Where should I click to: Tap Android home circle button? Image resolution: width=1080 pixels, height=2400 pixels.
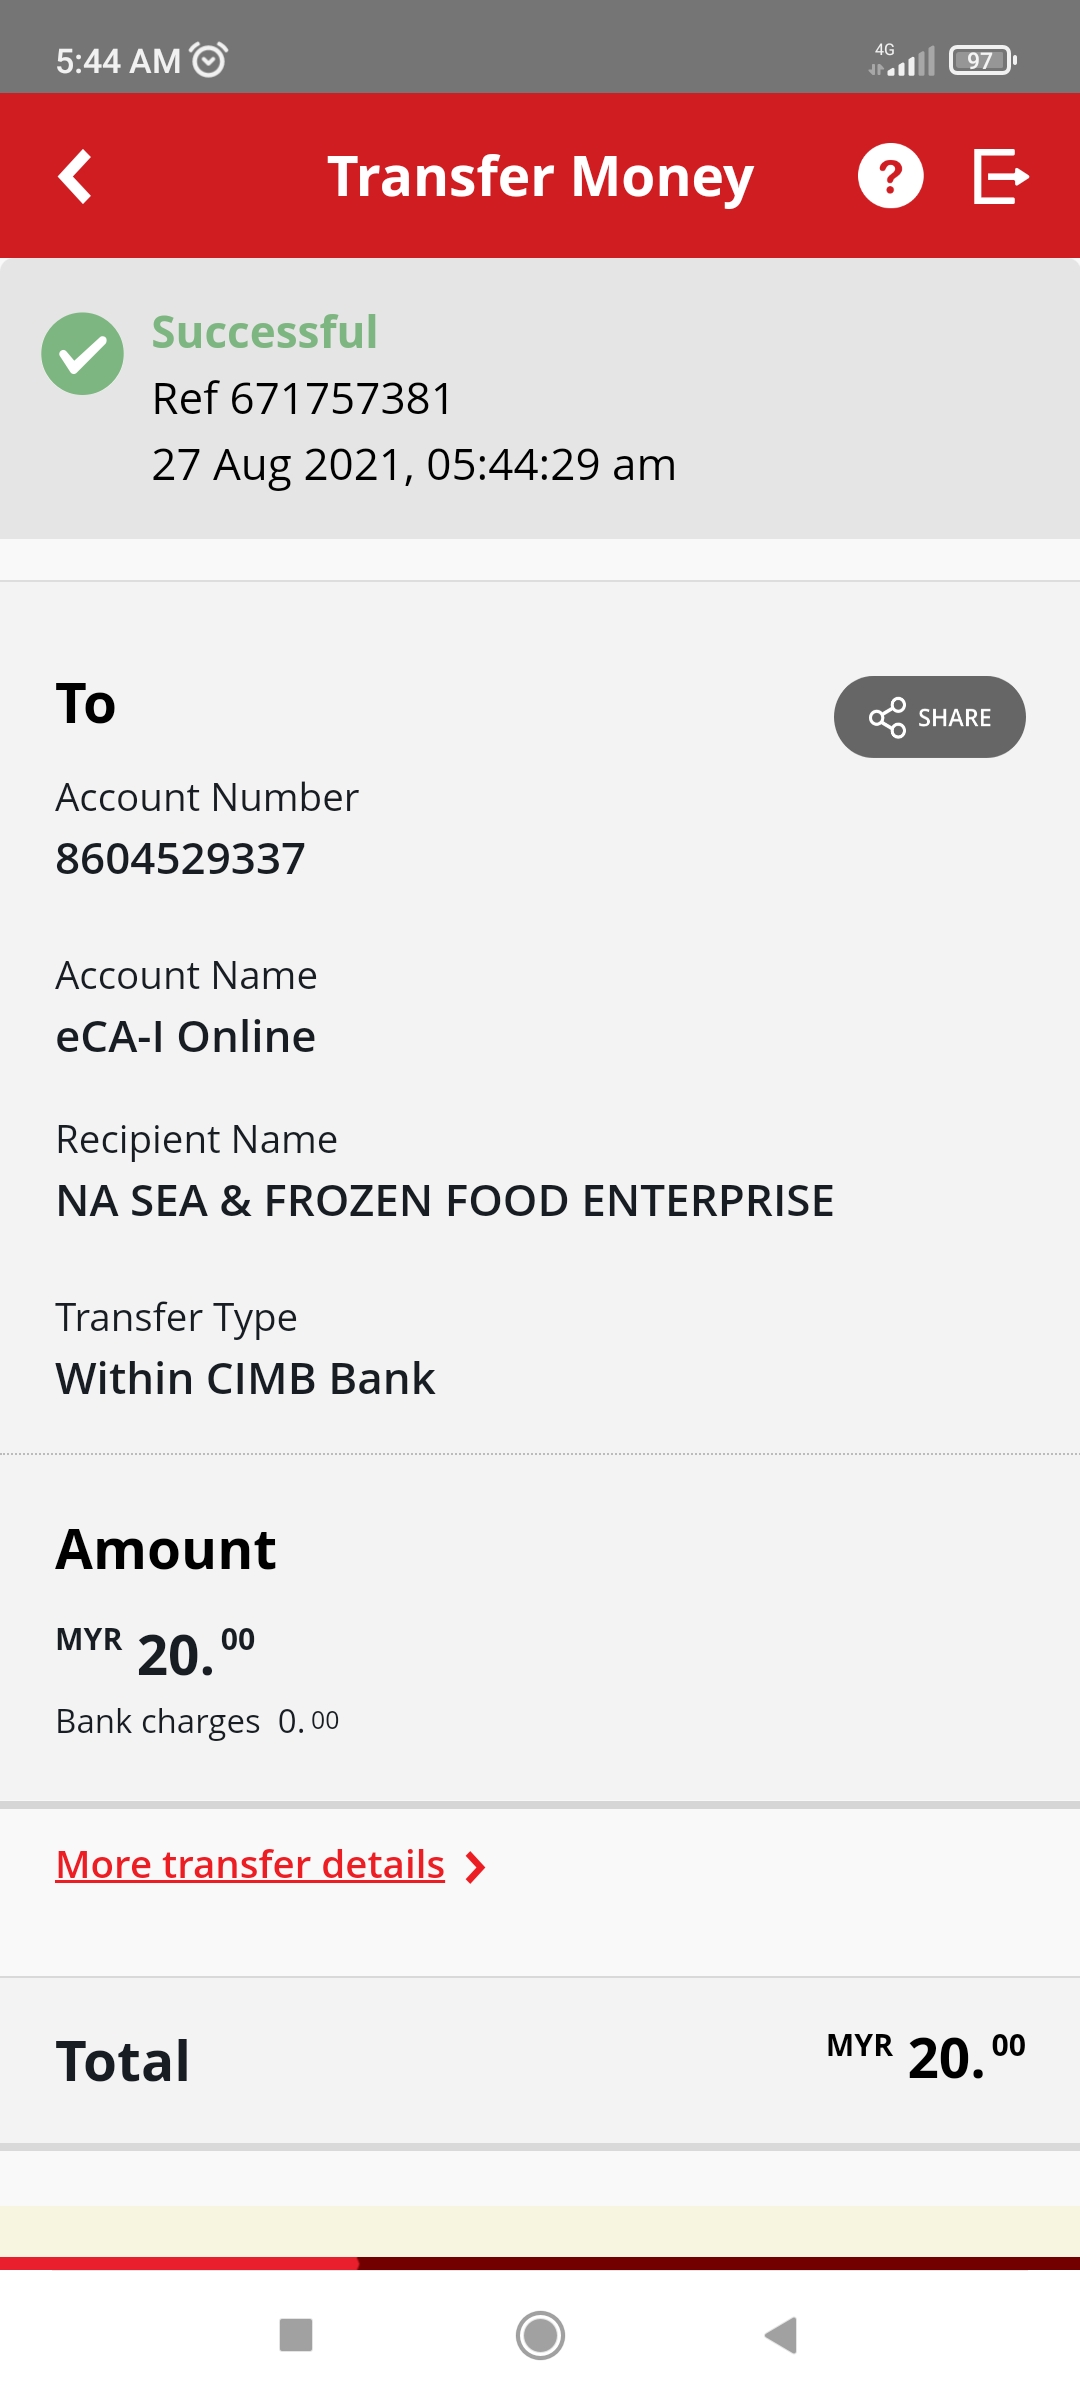click(x=540, y=2335)
